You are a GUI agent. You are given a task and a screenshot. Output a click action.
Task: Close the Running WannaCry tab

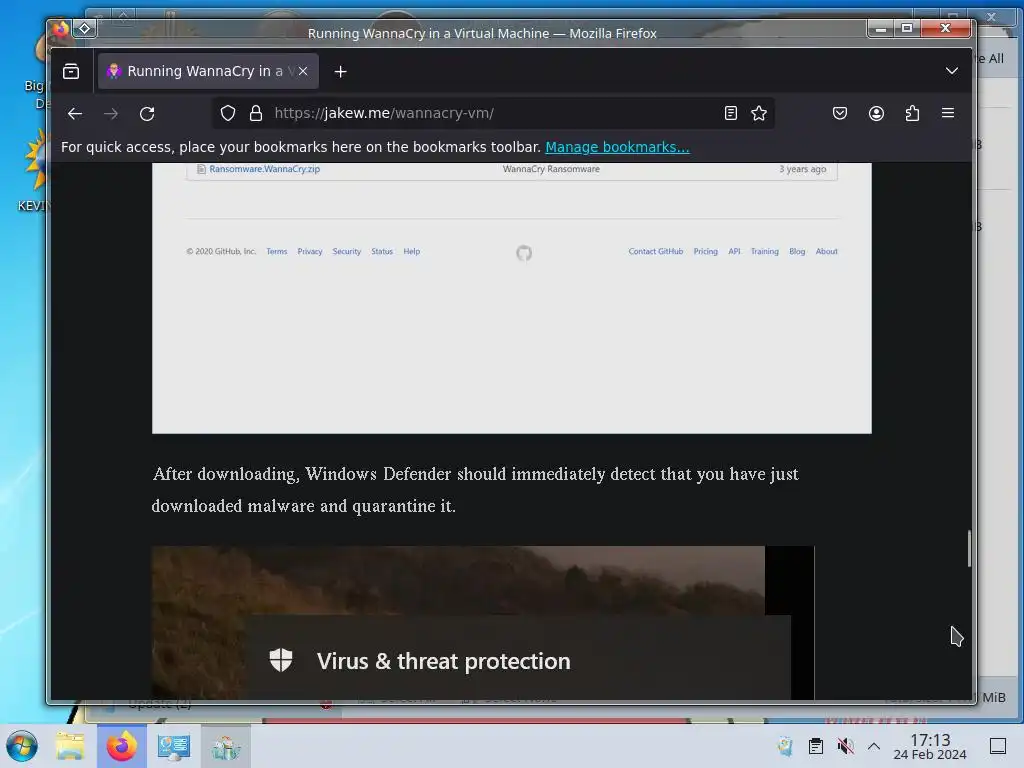pyautogui.click(x=303, y=71)
